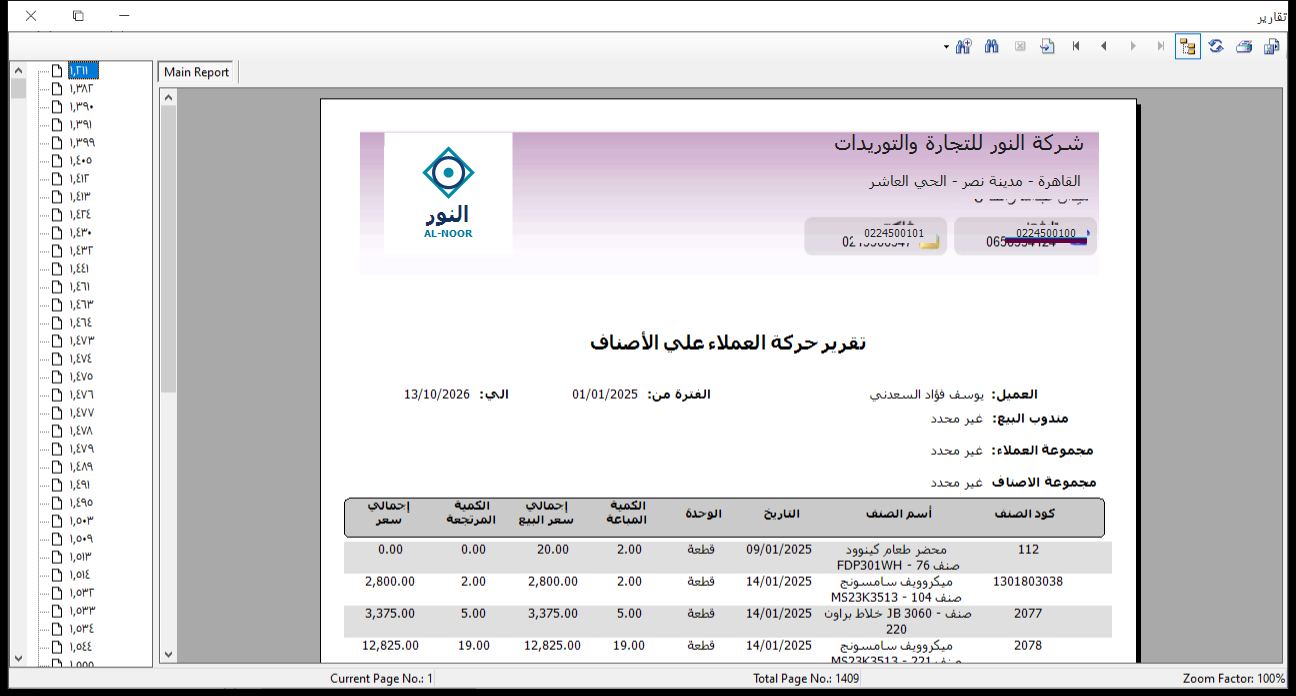Click the start date 01/01/2025
This screenshot has height=696, width=1296.
pos(604,394)
